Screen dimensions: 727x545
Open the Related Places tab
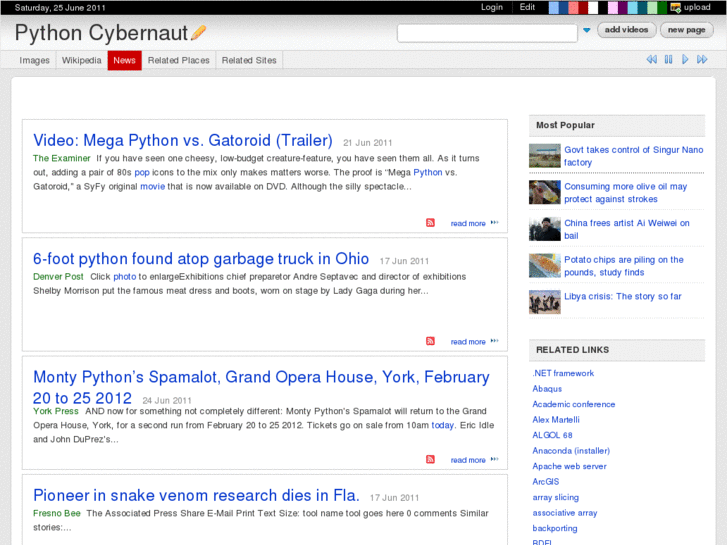click(179, 60)
